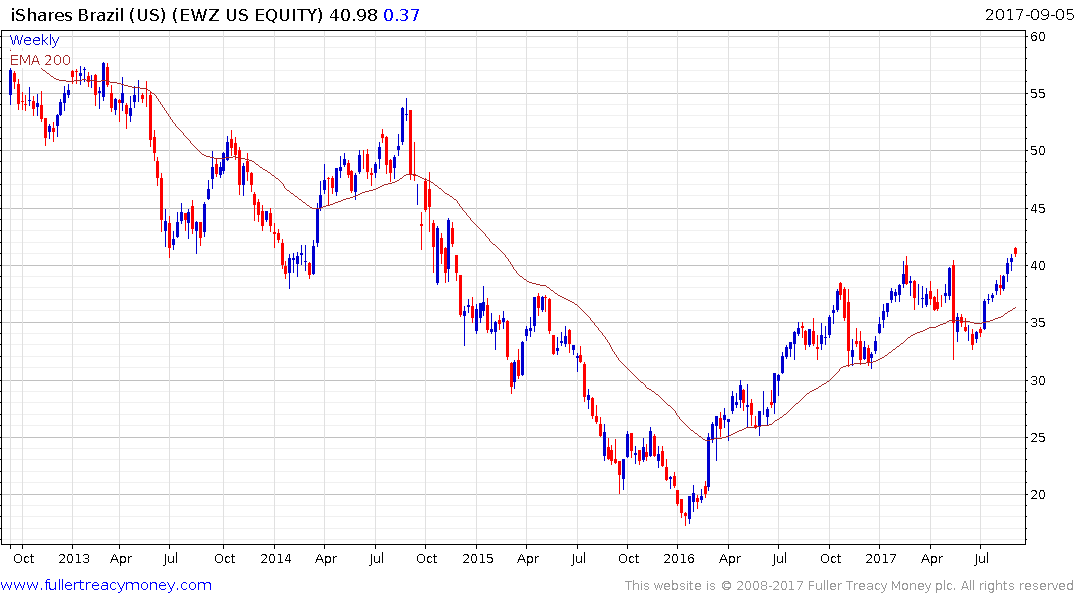Click the 2015 year label on time axis
Viewport: 1075px width, 600px height.
click(478, 558)
